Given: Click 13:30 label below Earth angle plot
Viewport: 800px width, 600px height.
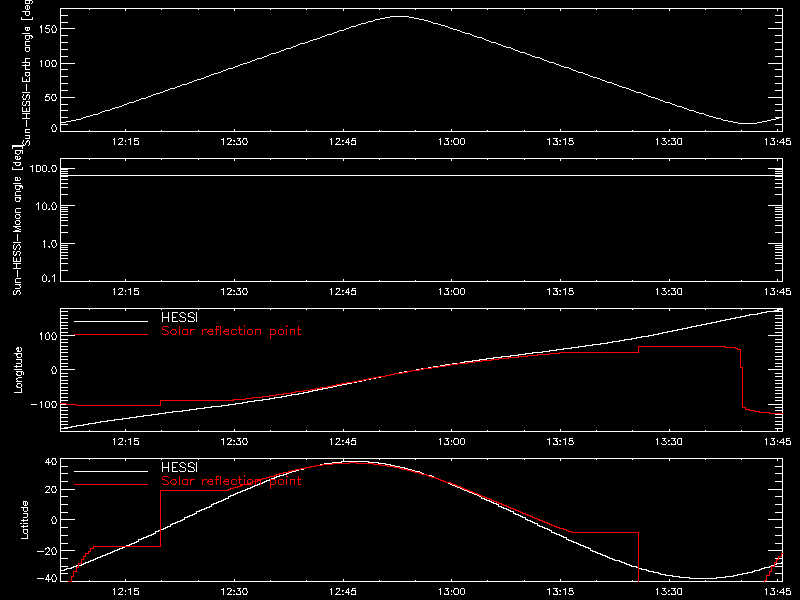Looking at the screenshot, I should [669, 141].
